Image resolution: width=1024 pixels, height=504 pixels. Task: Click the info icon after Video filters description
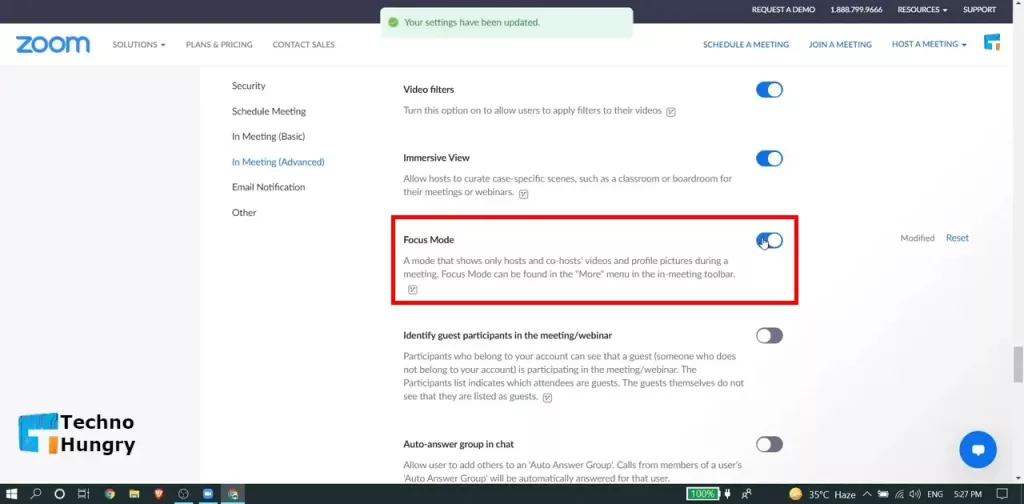[671, 112]
